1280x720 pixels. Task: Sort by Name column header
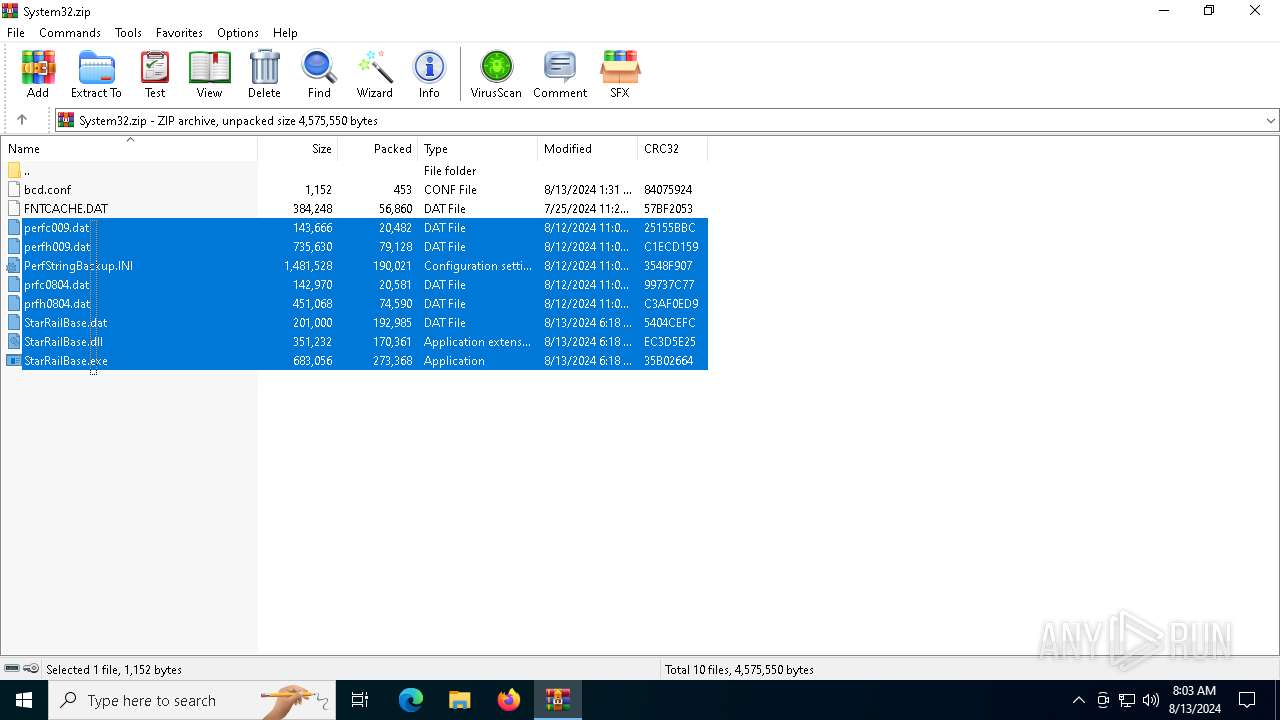(129, 148)
